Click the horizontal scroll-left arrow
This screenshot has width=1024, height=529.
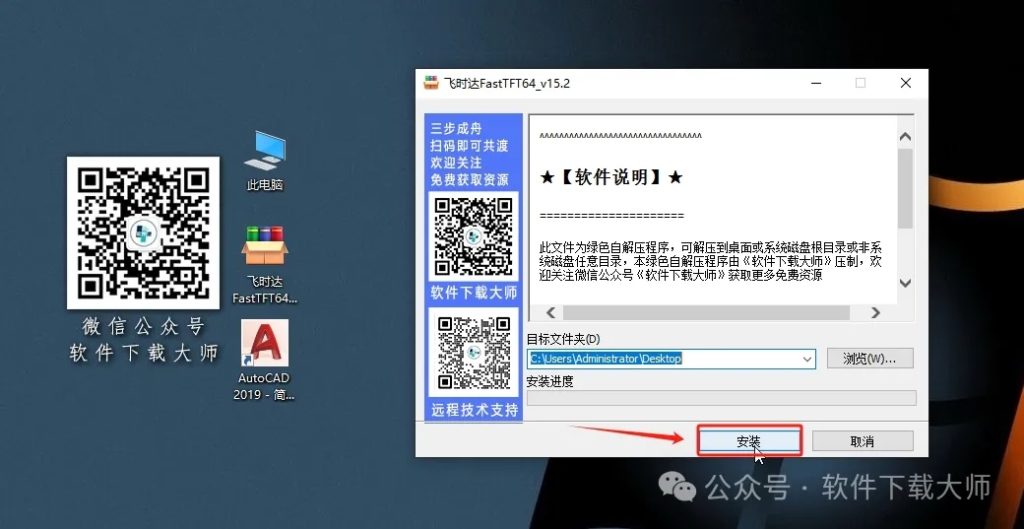[x=551, y=312]
